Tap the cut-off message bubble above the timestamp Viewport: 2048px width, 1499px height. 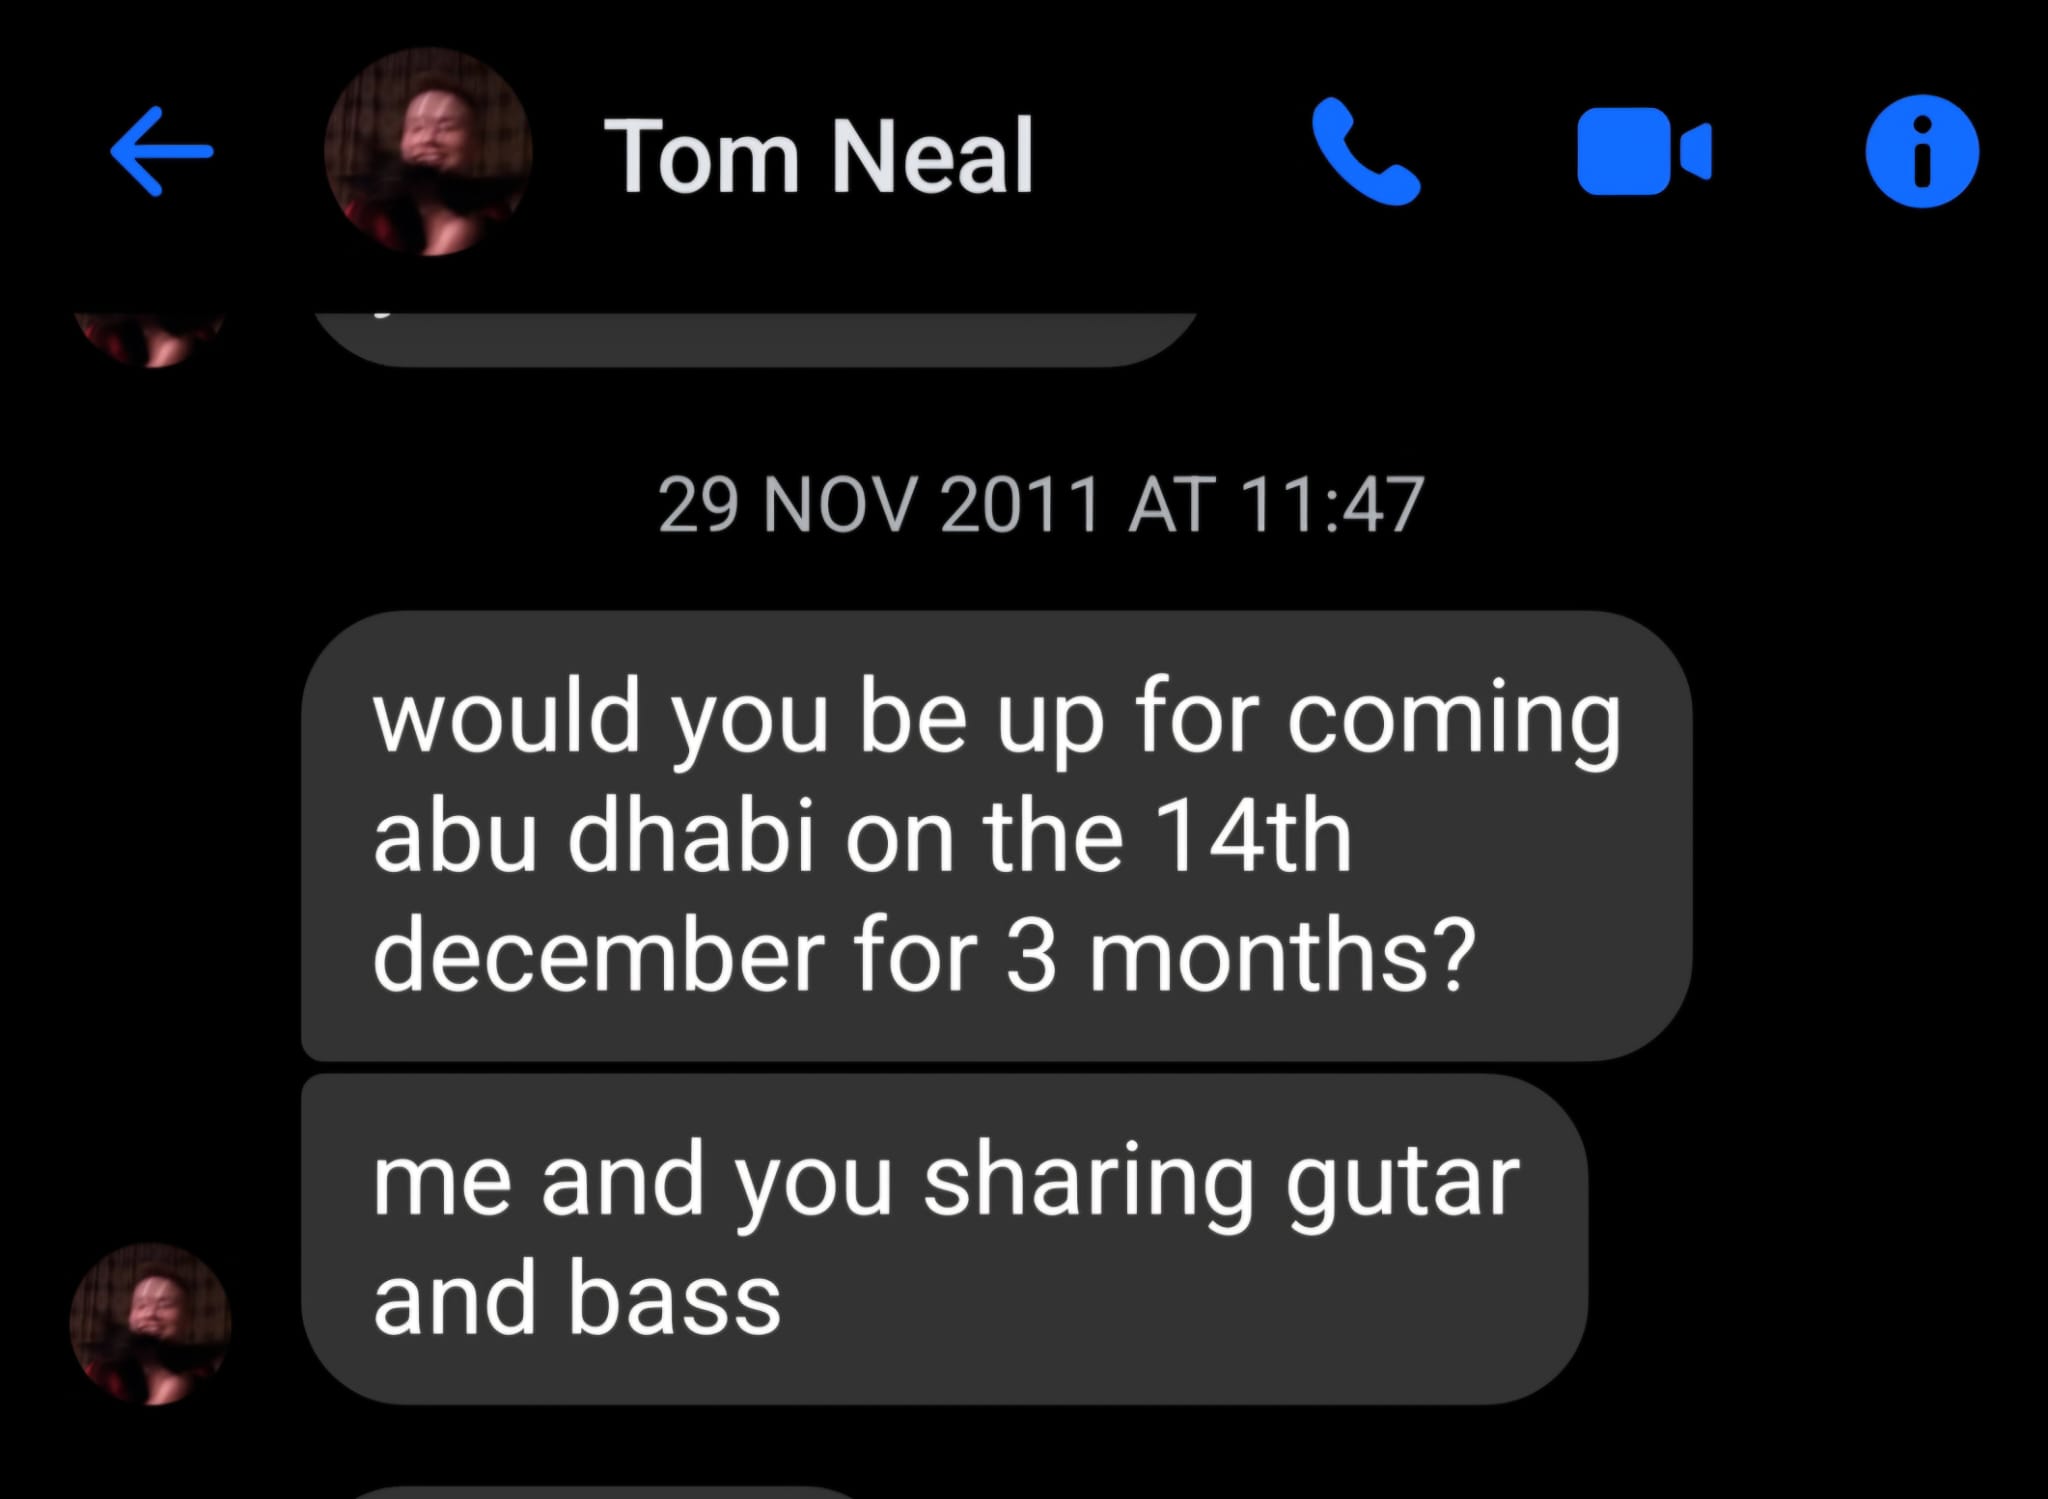pos(755,338)
